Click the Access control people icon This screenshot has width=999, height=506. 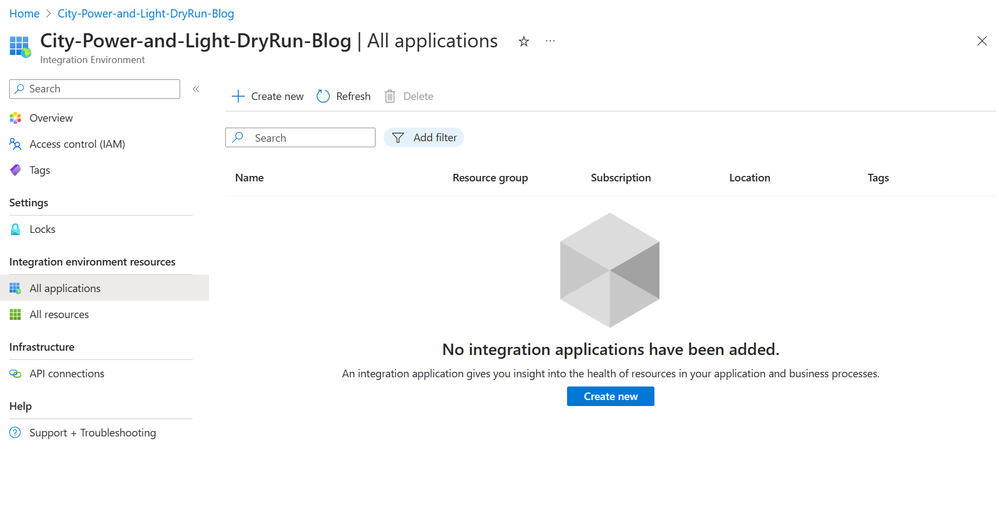click(15, 144)
